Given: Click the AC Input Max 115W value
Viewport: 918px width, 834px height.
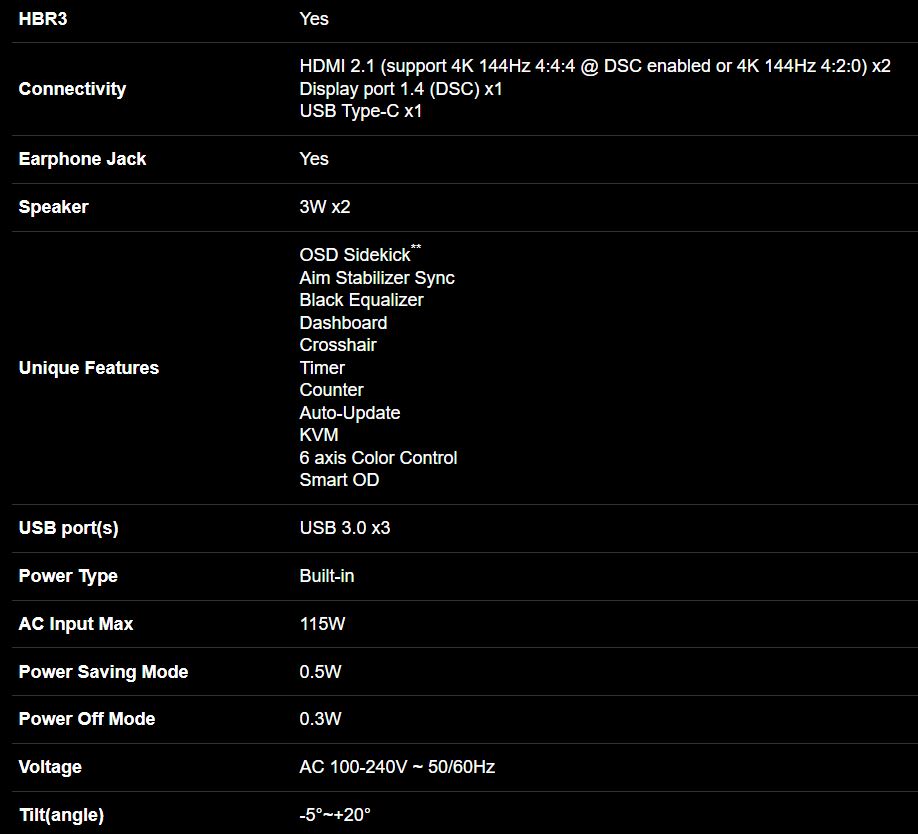Looking at the screenshot, I should point(322,624).
